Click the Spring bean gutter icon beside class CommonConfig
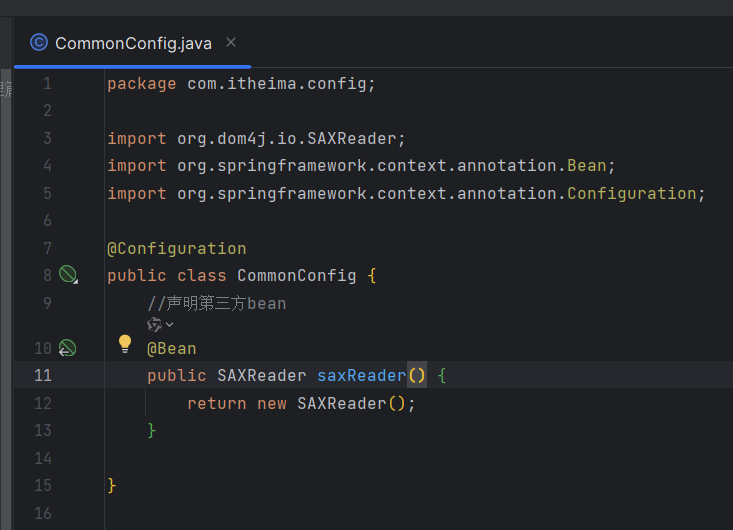733x530 pixels. (67, 275)
